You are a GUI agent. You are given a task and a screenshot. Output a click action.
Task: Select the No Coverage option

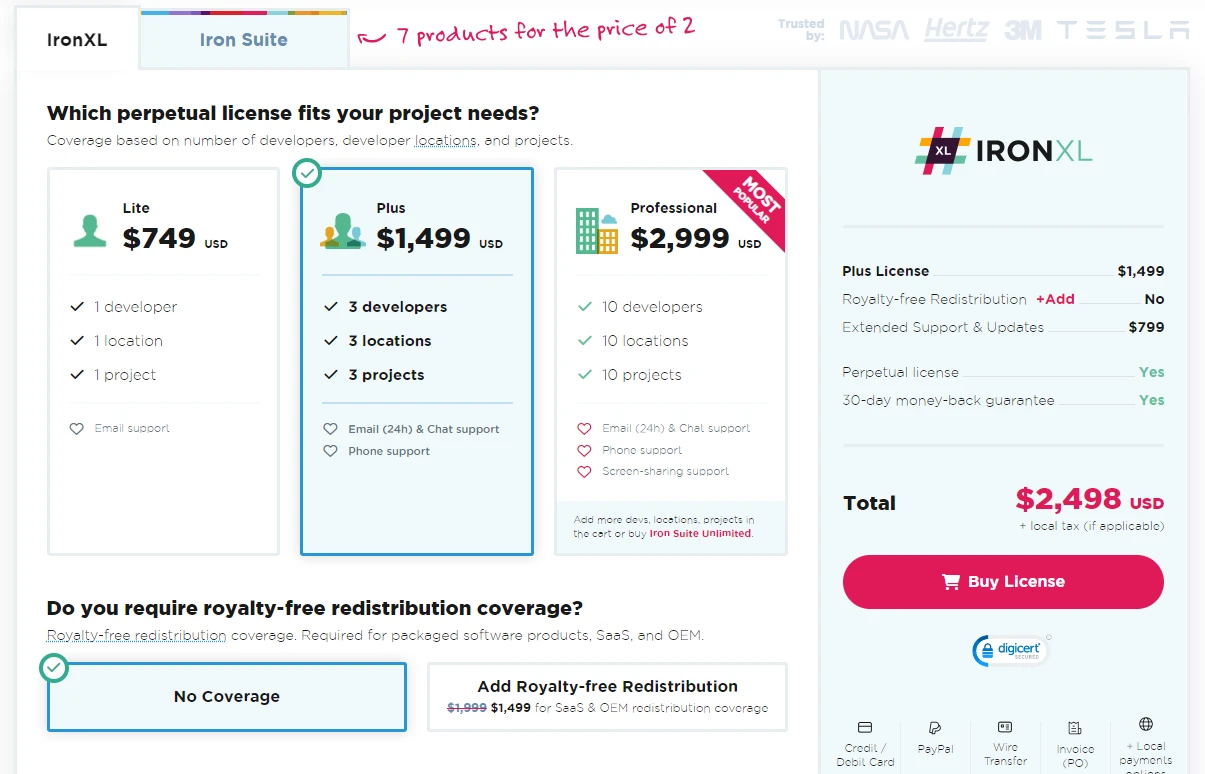[227, 696]
